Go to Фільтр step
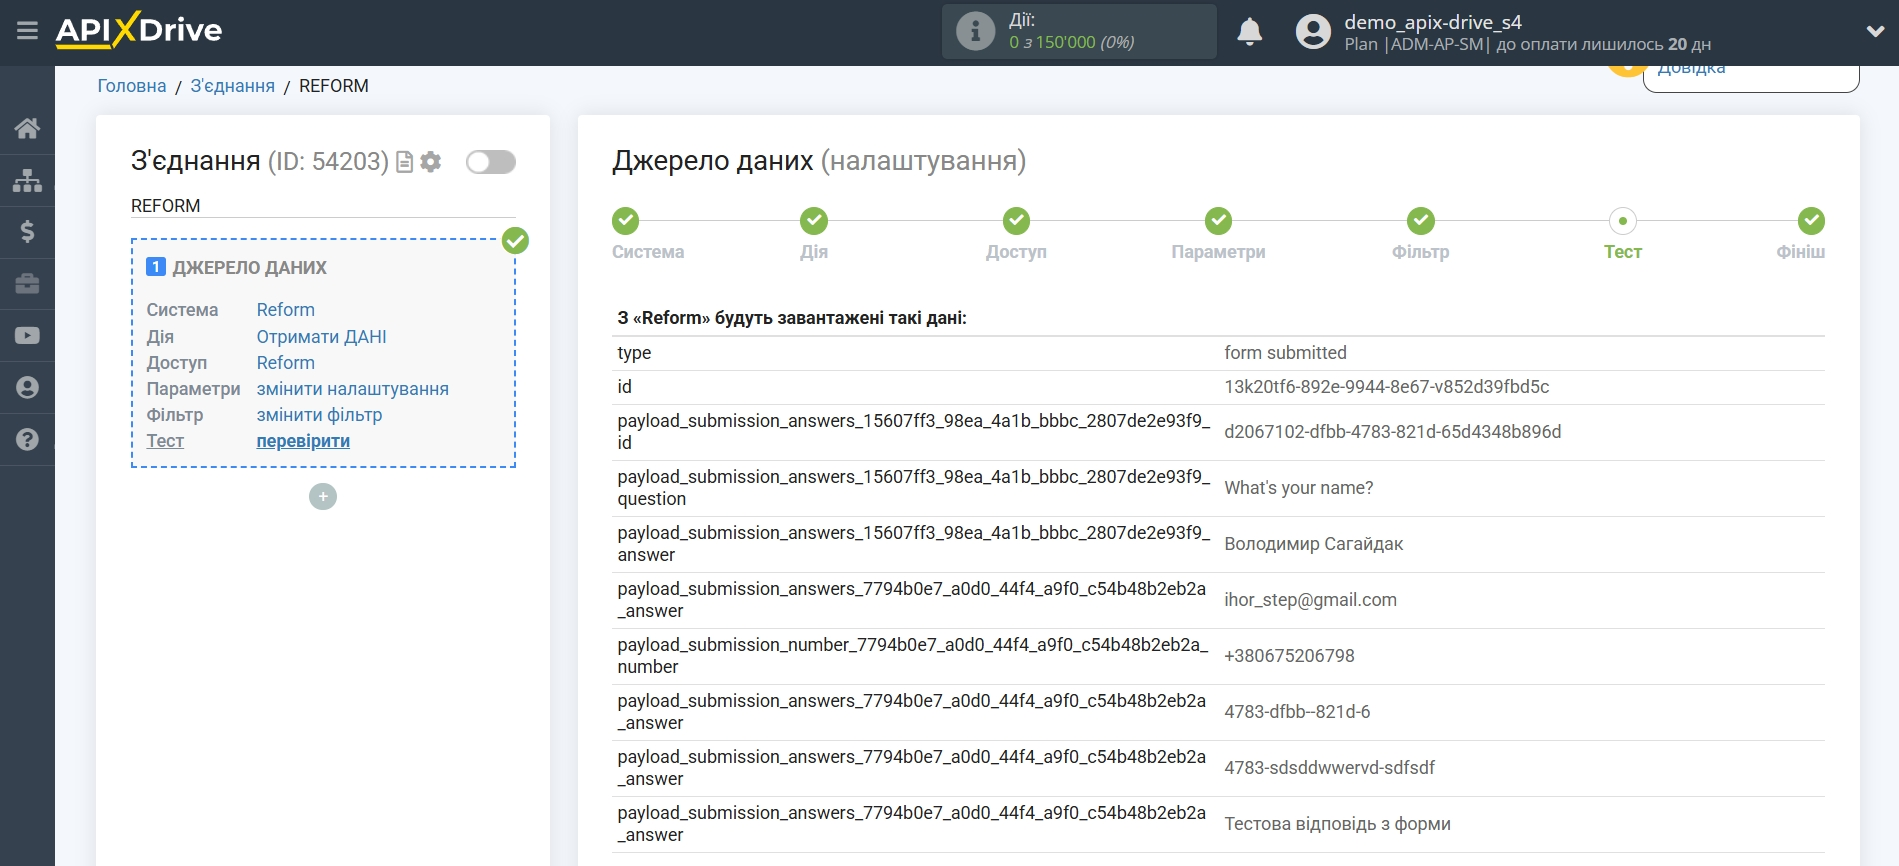 click(x=1421, y=221)
